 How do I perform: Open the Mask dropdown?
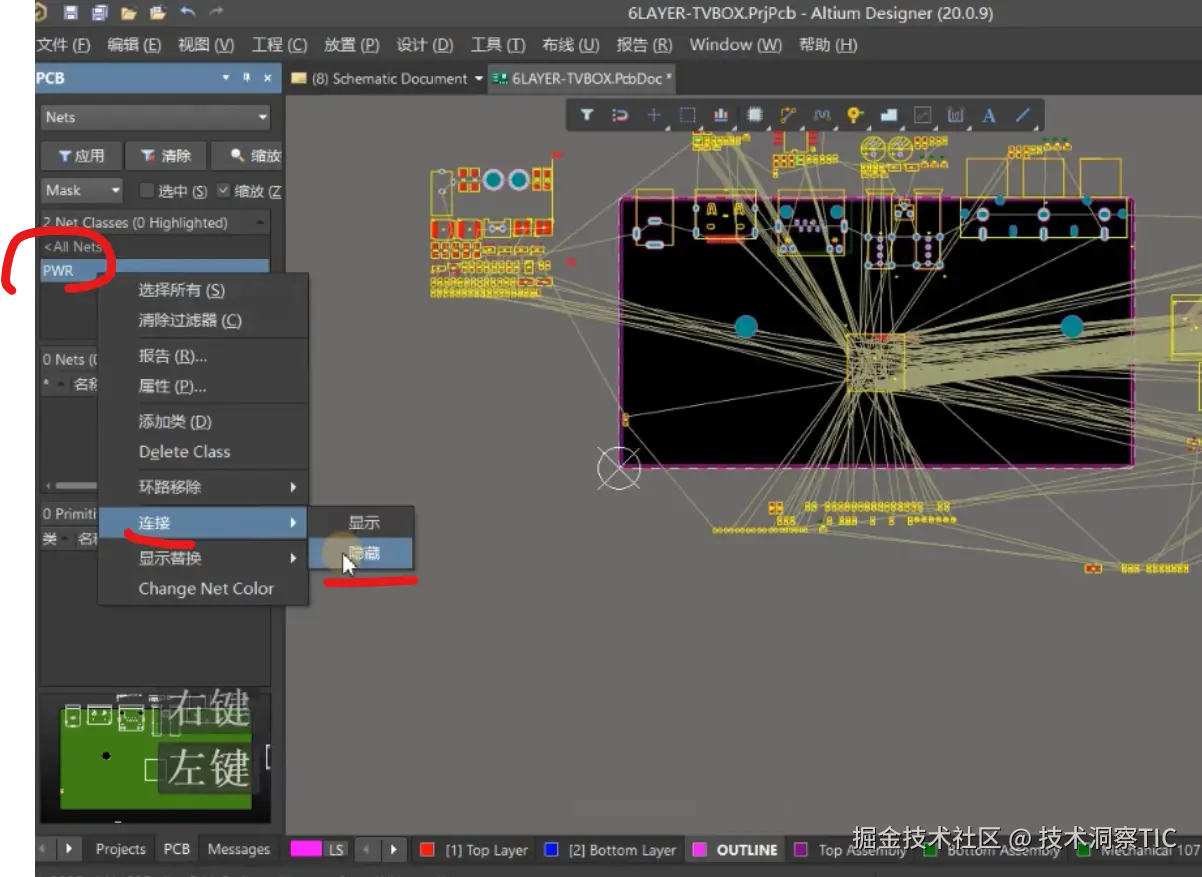(x=82, y=190)
